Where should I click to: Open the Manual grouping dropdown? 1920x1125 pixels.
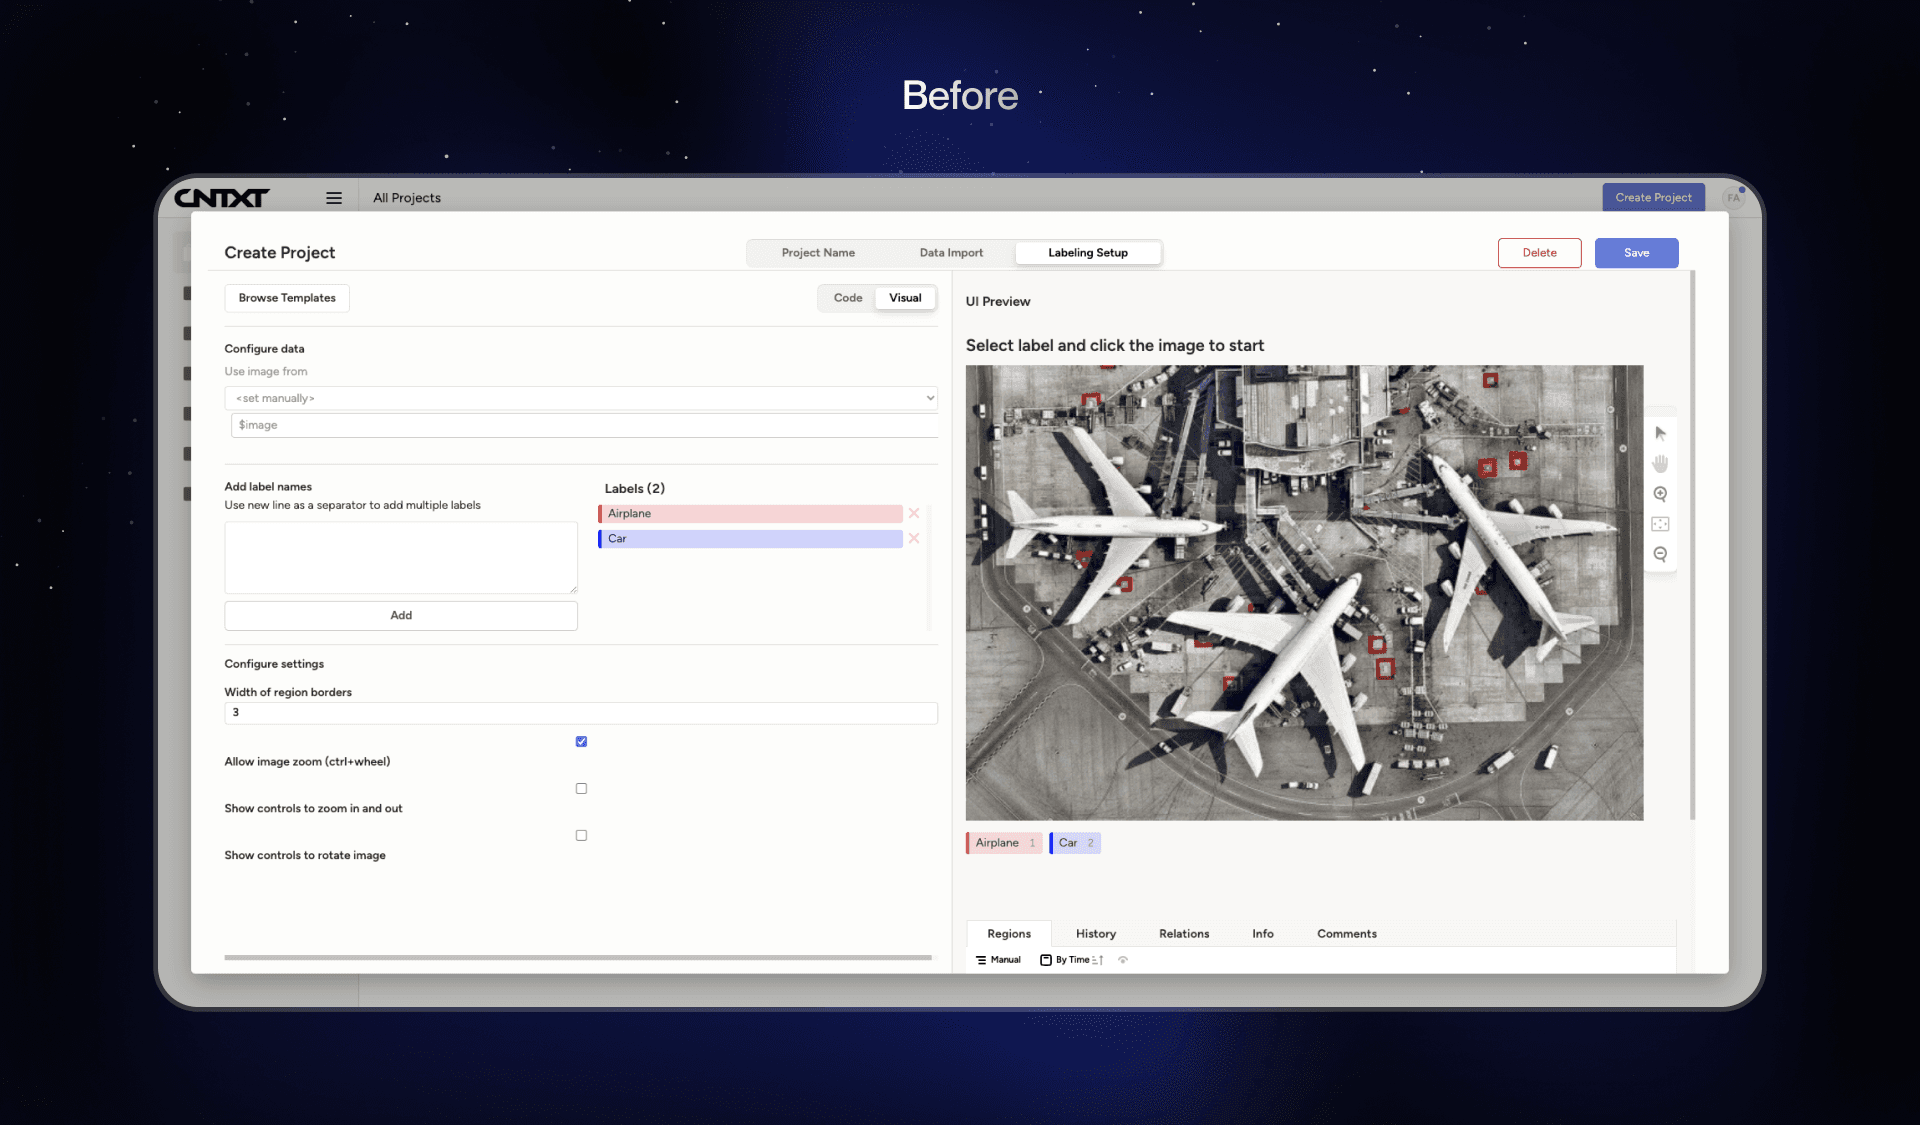coord(998,960)
